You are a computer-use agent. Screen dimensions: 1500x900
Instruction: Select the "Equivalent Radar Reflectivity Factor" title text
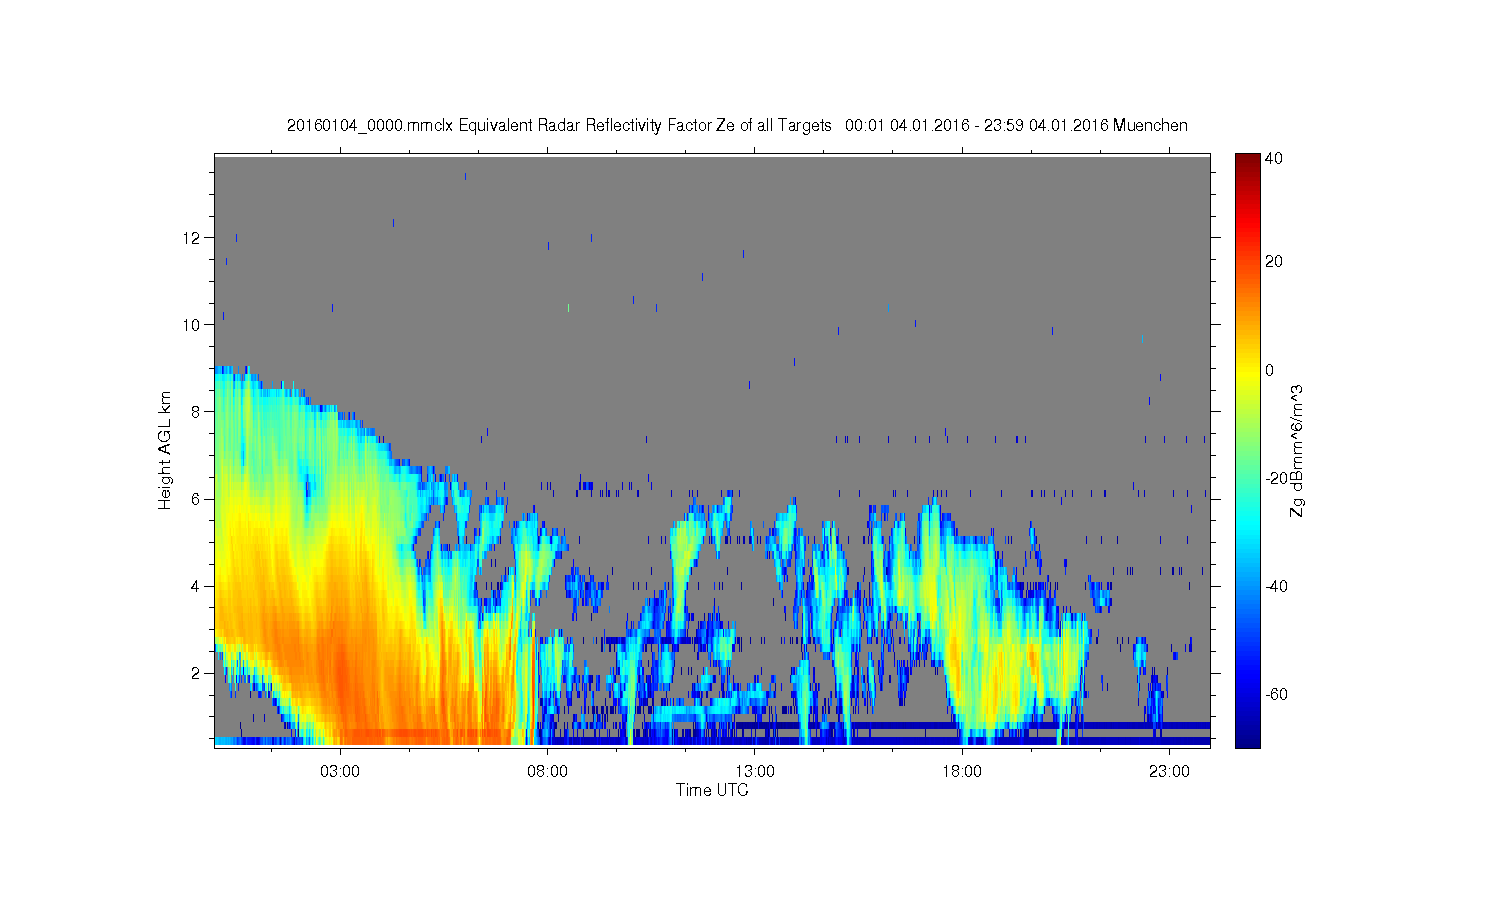pos(584,126)
